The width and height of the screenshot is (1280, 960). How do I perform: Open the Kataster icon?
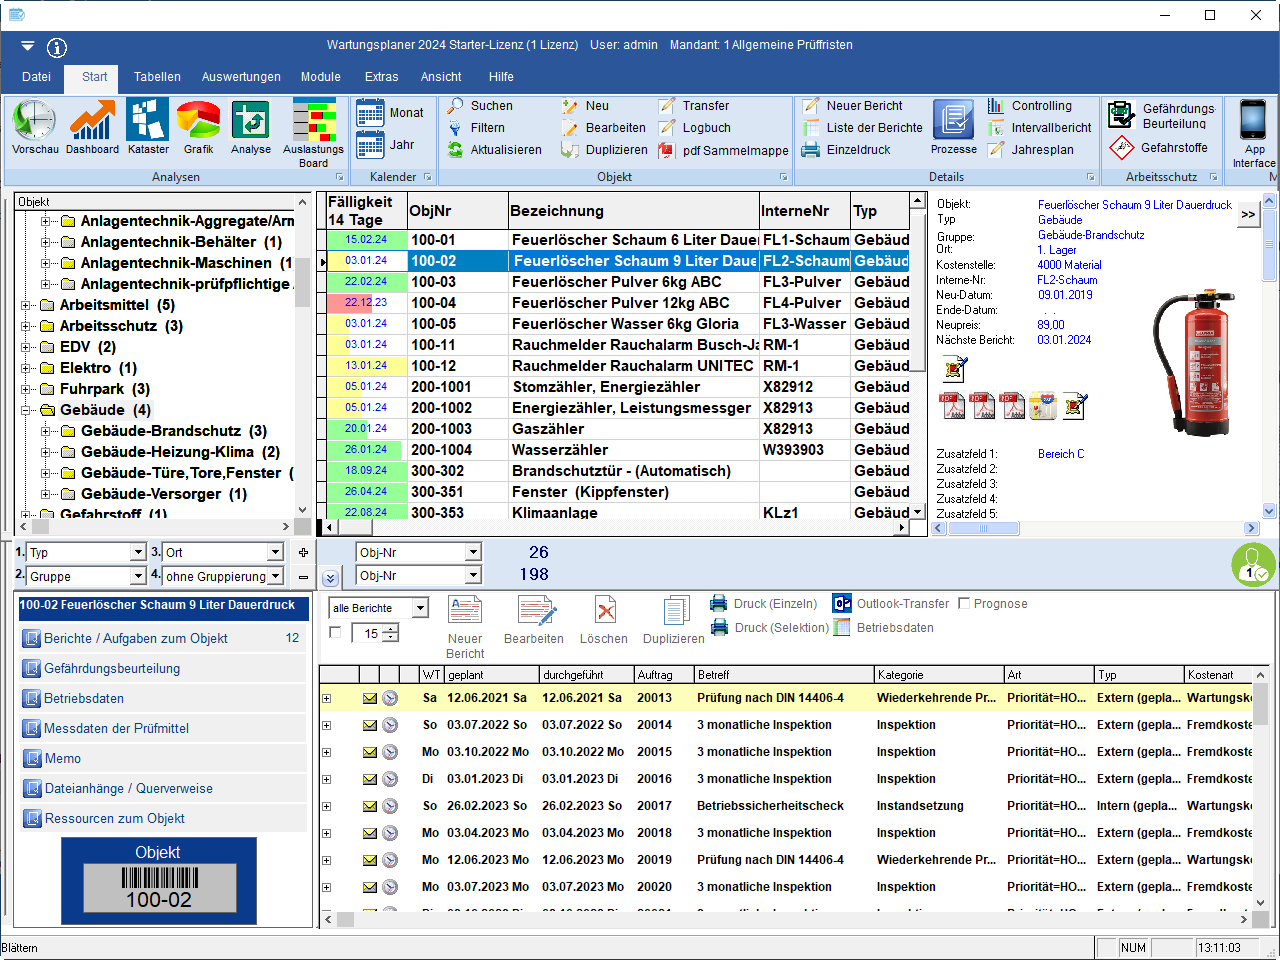click(x=148, y=121)
